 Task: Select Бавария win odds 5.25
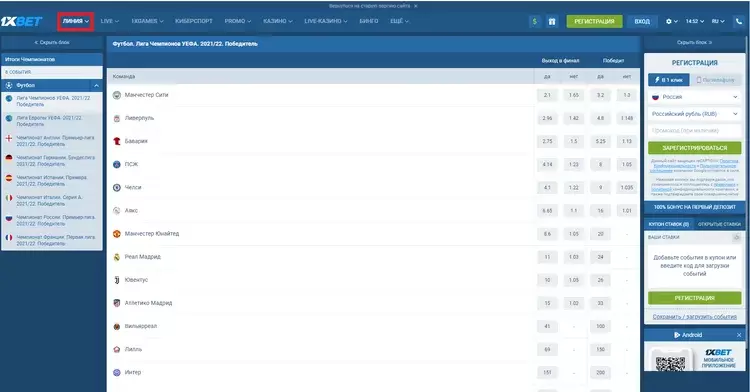(x=600, y=141)
